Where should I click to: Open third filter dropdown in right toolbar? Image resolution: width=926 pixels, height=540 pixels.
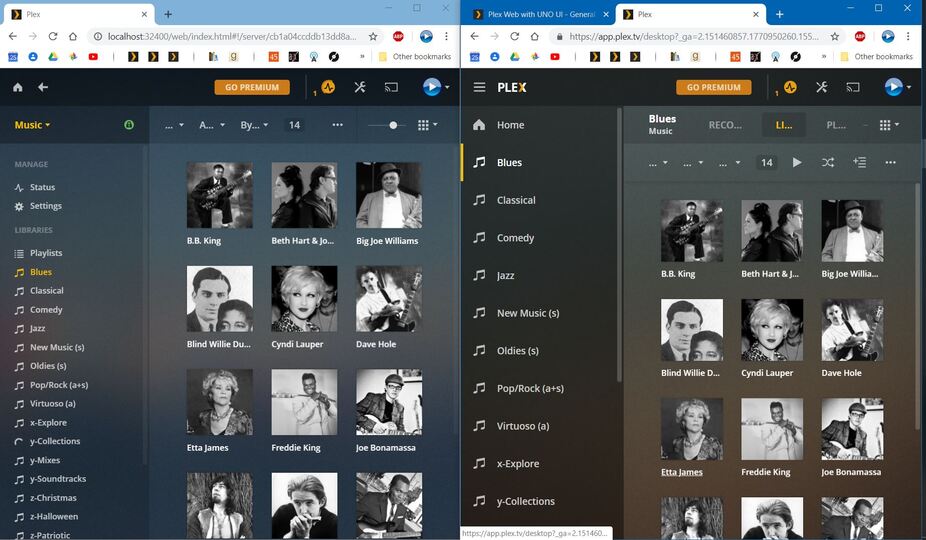coord(729,163)
